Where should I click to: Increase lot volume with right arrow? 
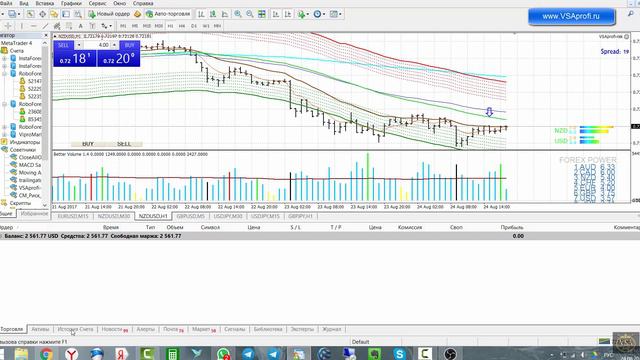point(115,45)
